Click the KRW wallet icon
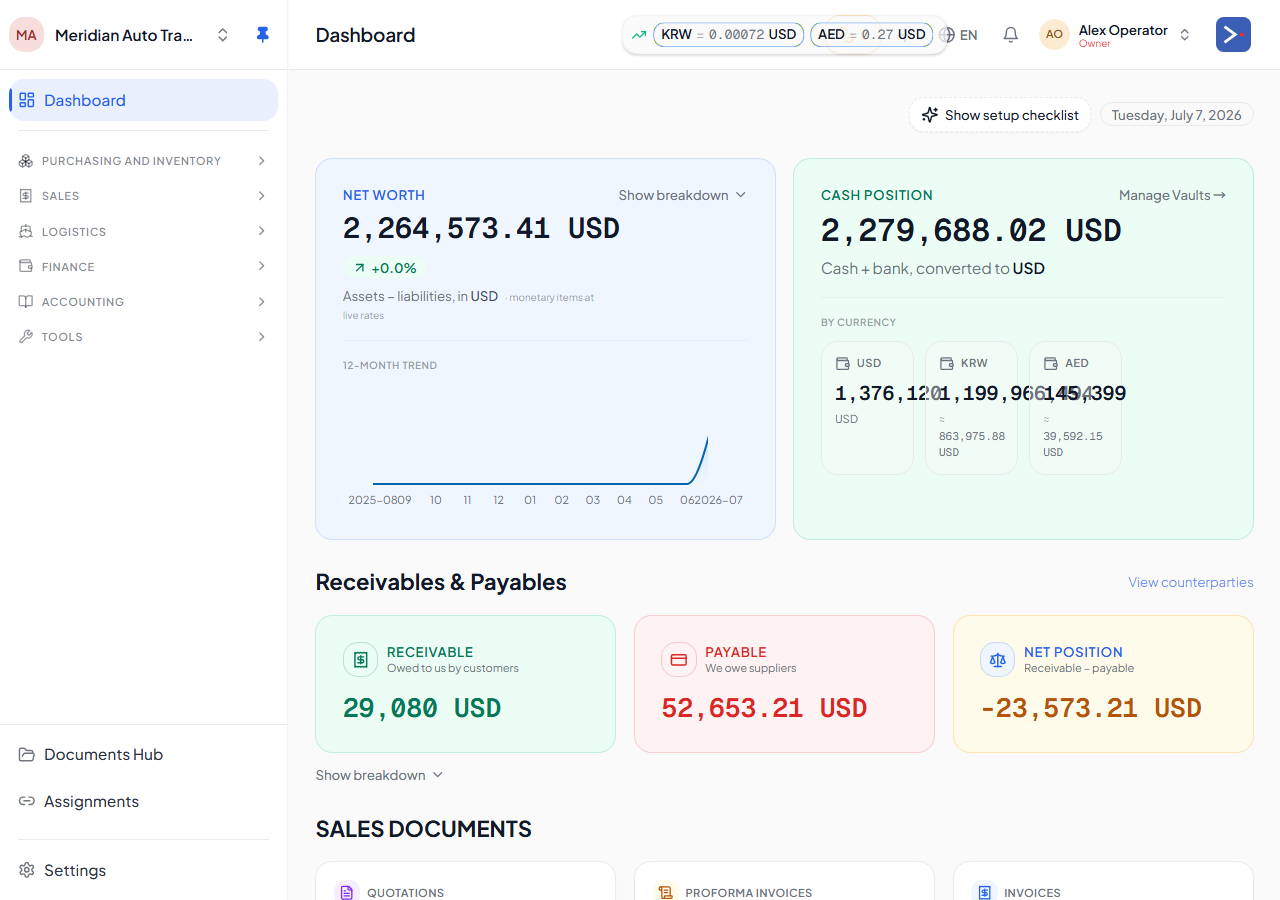The image size is (1280, 900). pos(946,363)
